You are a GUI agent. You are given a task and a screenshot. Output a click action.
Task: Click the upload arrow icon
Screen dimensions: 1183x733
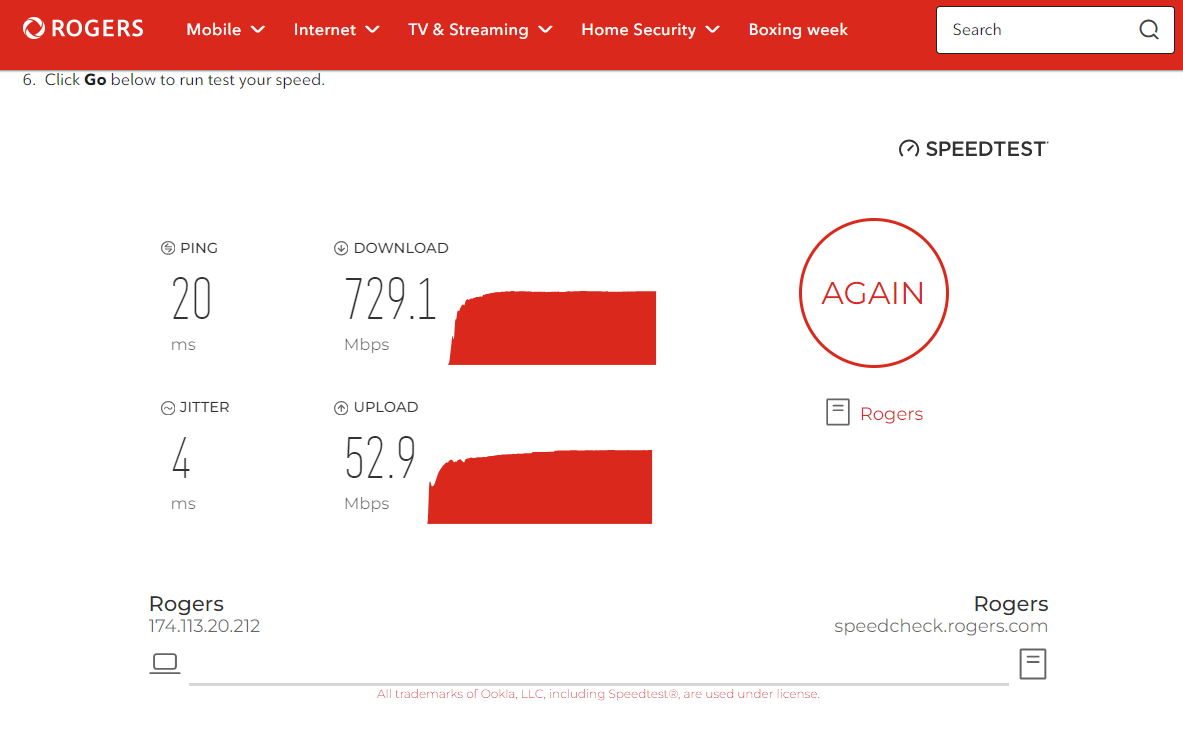[341, 408]
